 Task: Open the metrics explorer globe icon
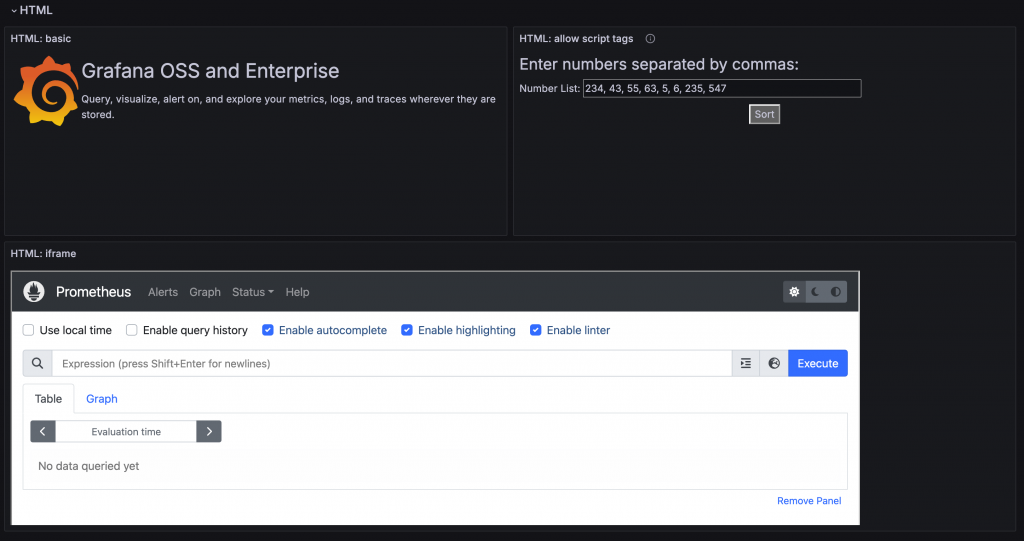click(774, 363)
